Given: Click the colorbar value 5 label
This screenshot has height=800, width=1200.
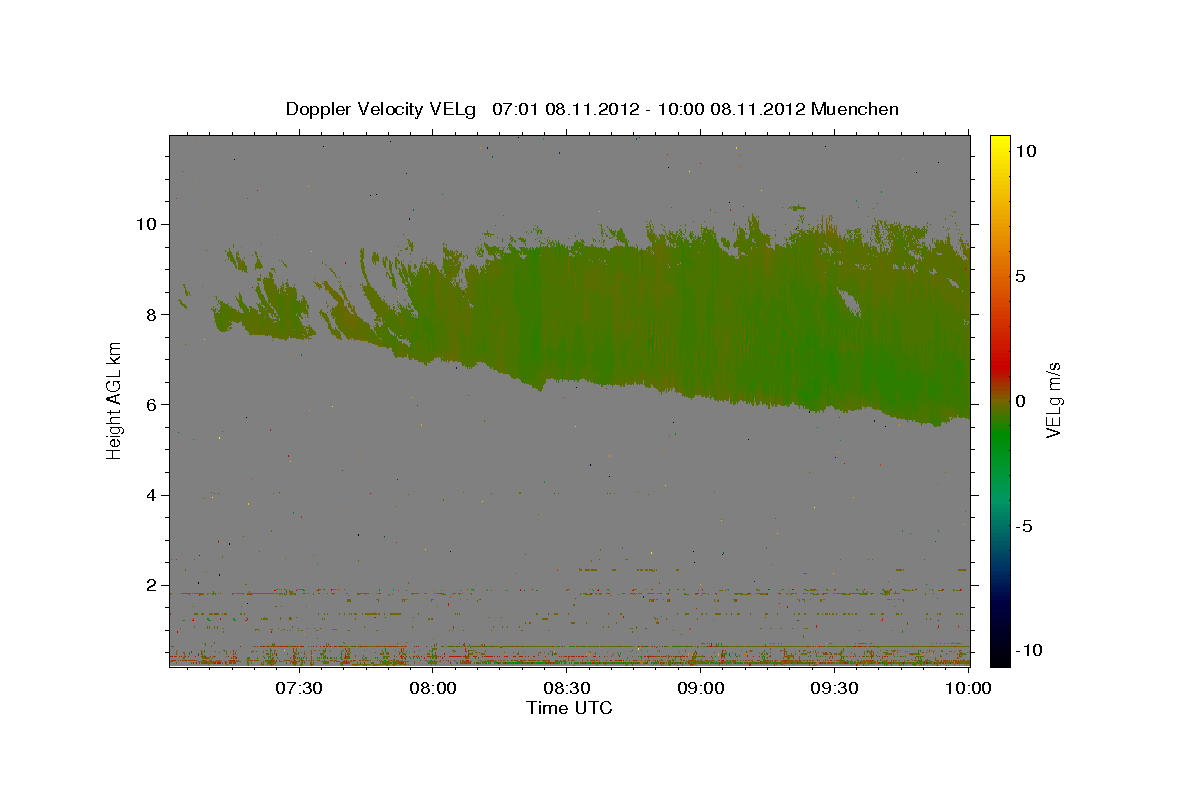Looking at the screenshot, I should [x=1020, y=275].
